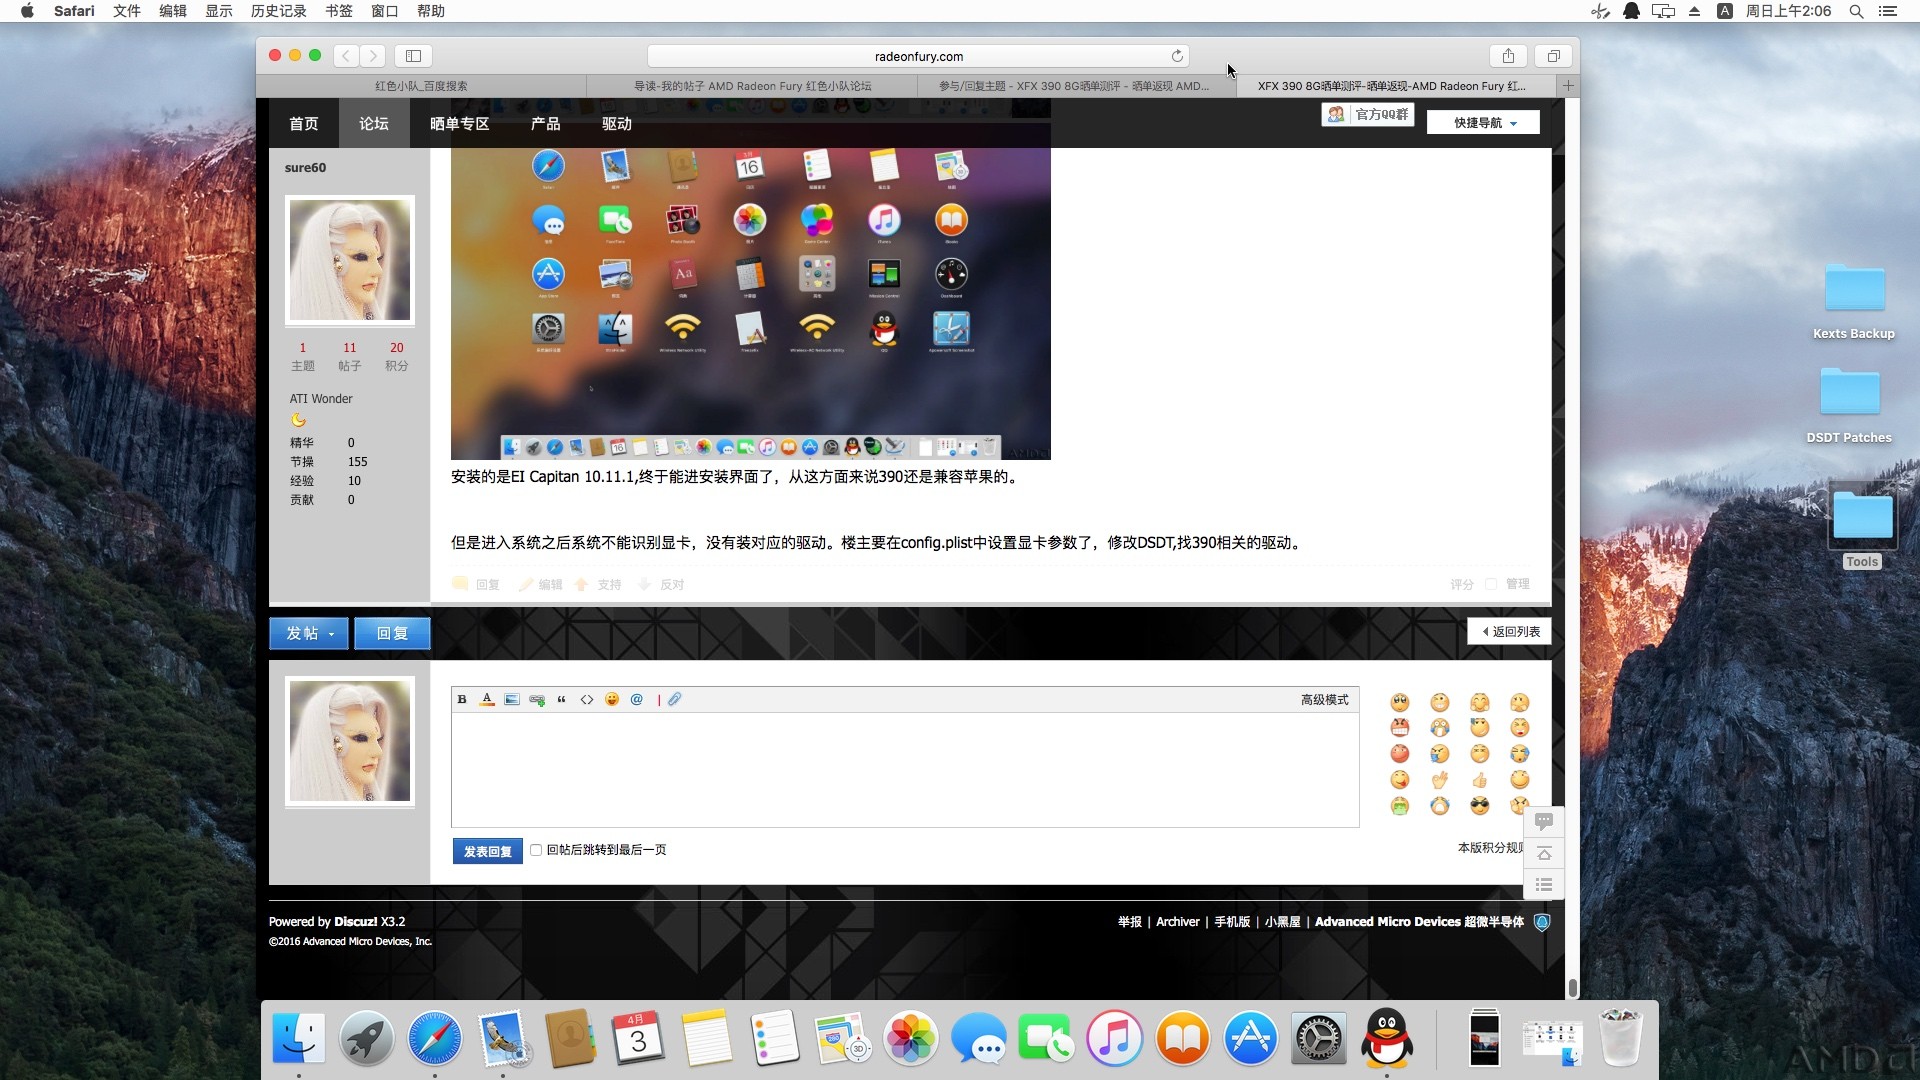
Task: Insert a code block in the reply
Action: 587,700
